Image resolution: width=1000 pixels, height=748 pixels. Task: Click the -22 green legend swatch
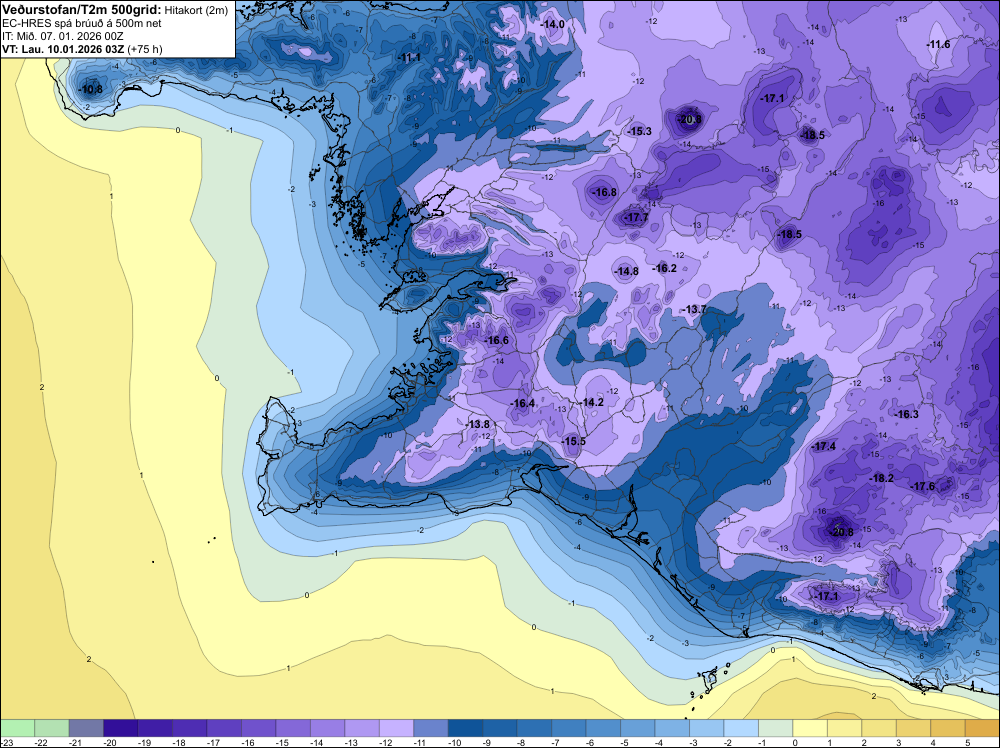click(52, 728)
